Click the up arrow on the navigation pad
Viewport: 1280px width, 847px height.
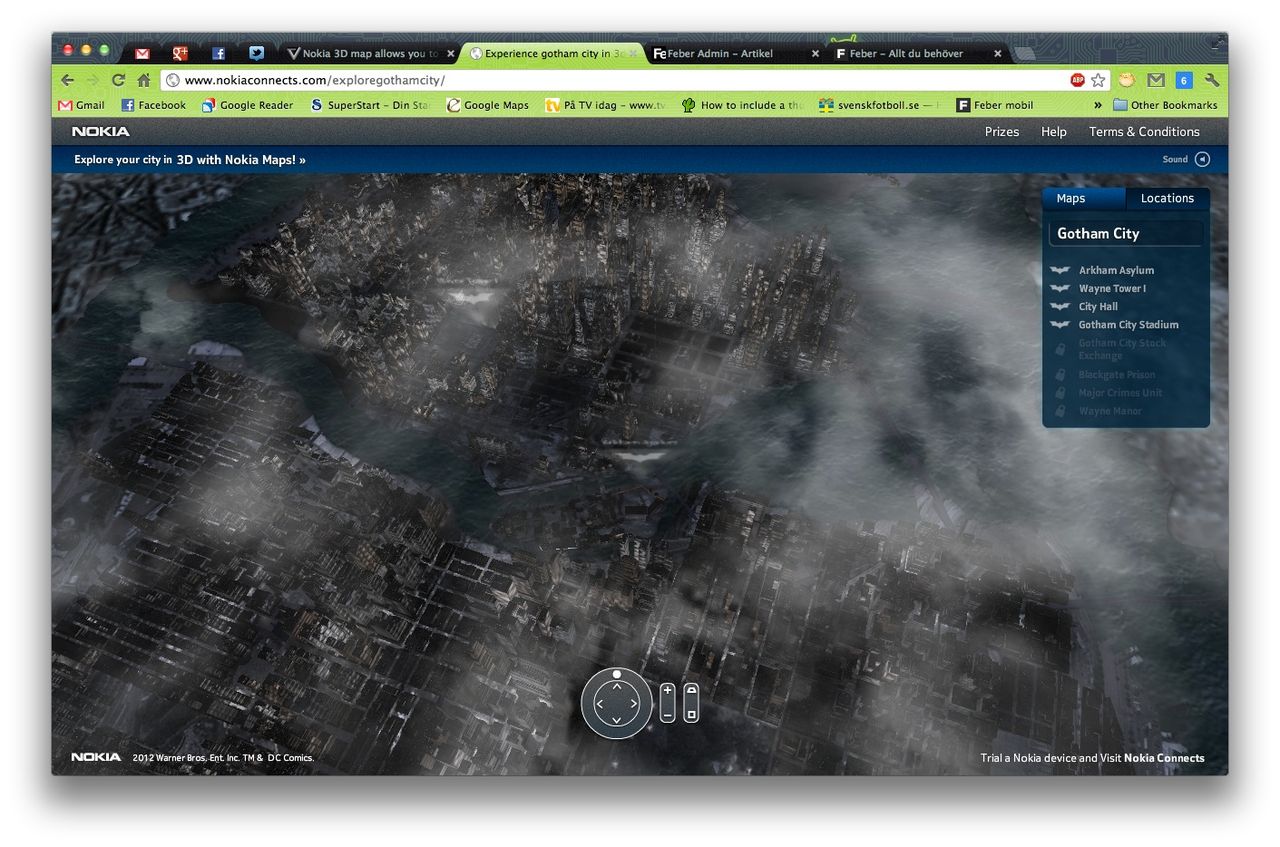(617, 687)
